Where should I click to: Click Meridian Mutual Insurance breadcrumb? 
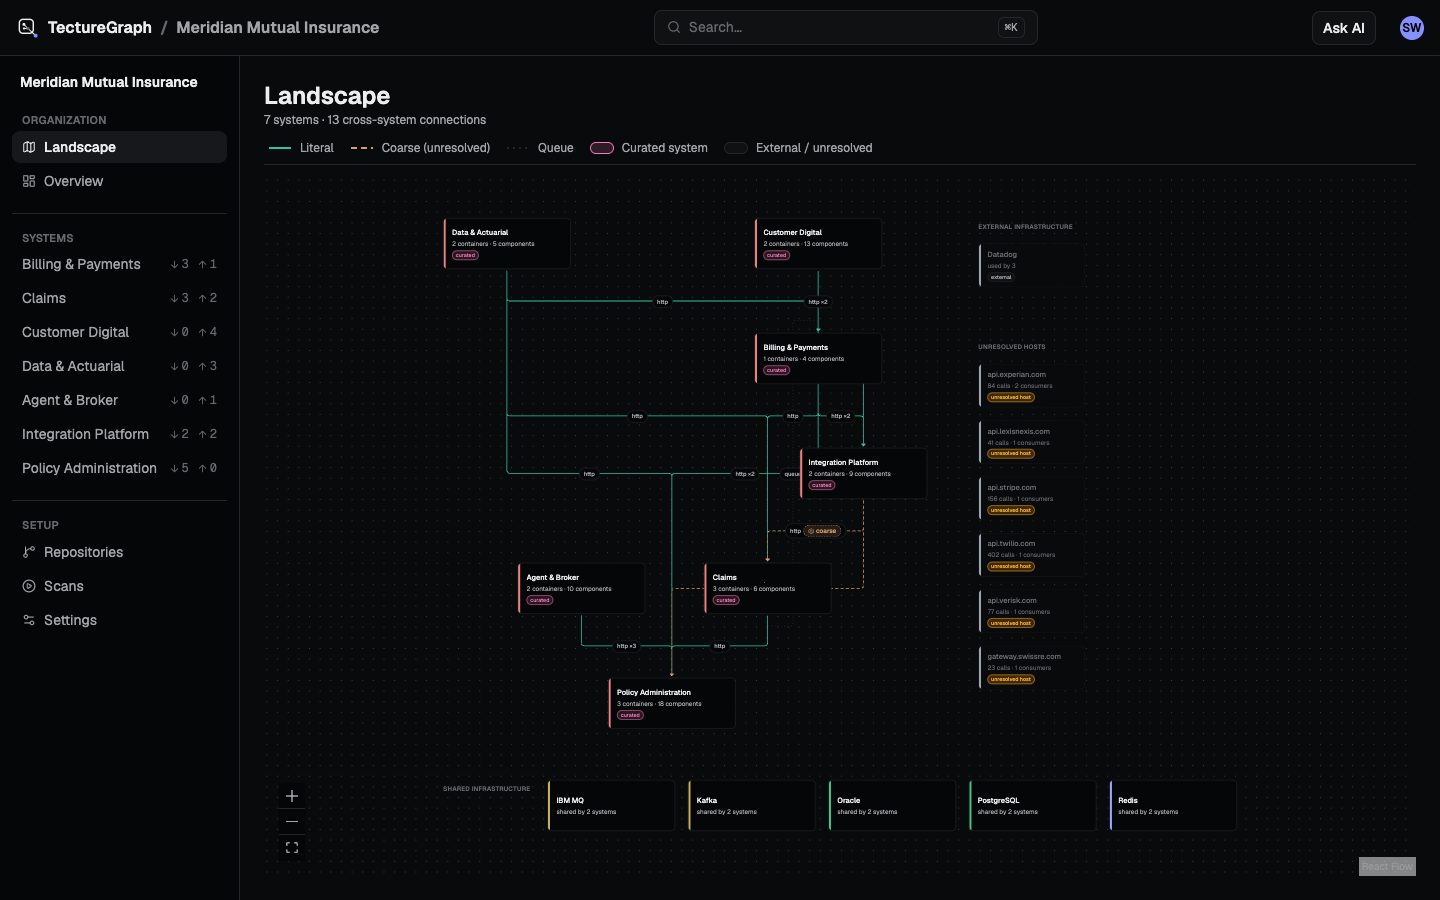click(277, 28)
